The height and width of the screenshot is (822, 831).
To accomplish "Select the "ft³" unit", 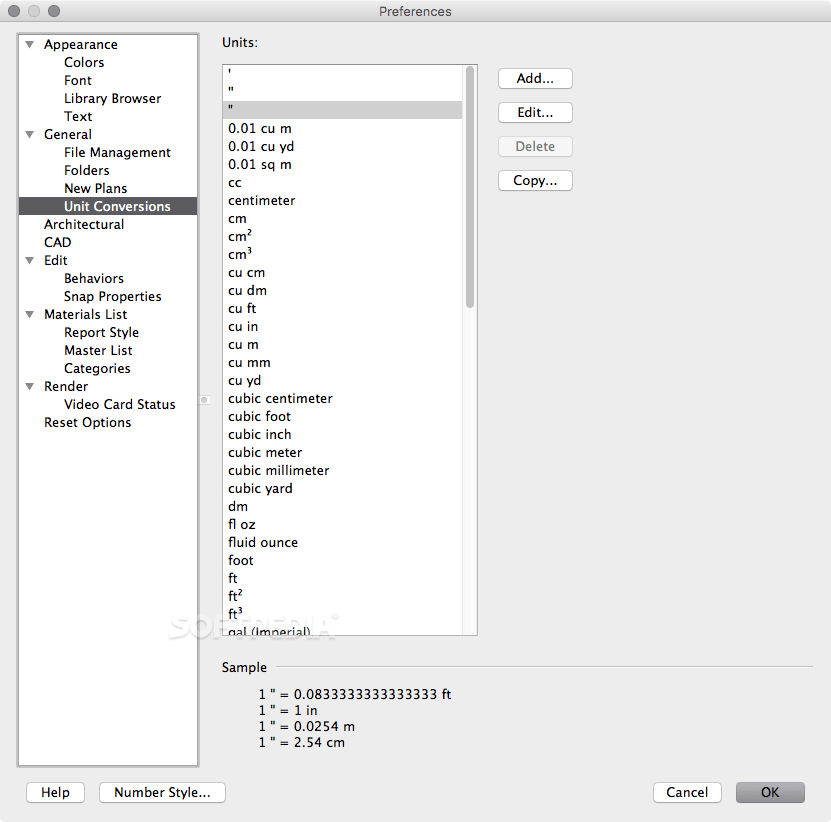I will [x=342, y=614].
